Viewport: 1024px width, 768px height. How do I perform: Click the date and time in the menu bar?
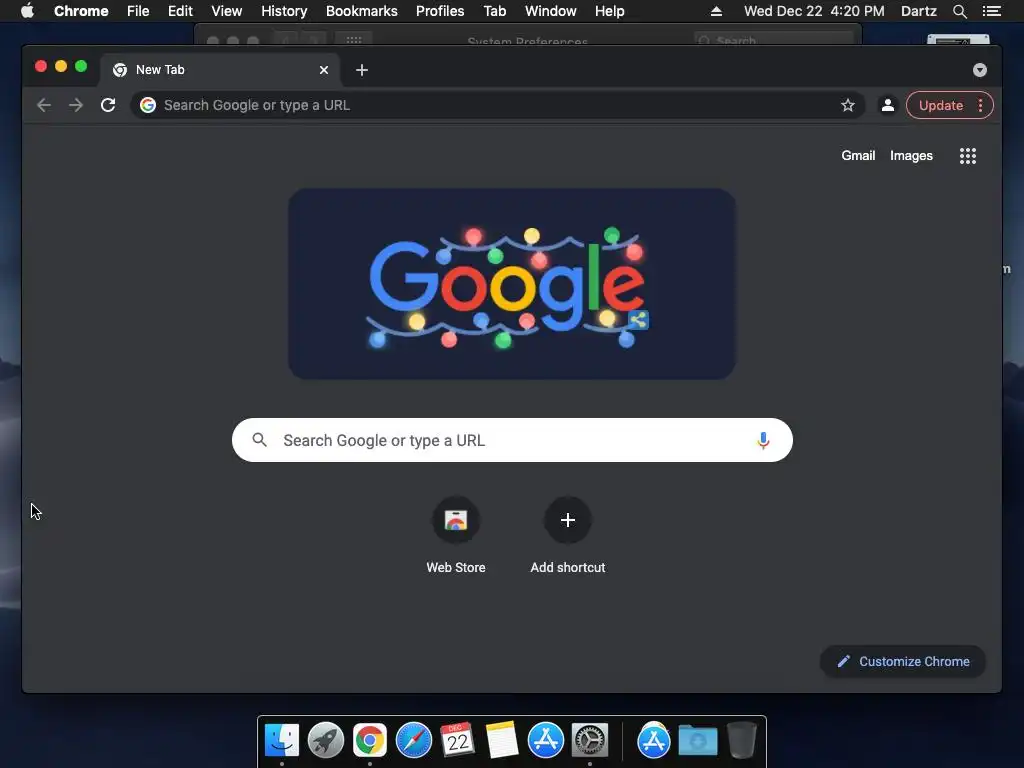pyautogui.click(x=814, y=11)
